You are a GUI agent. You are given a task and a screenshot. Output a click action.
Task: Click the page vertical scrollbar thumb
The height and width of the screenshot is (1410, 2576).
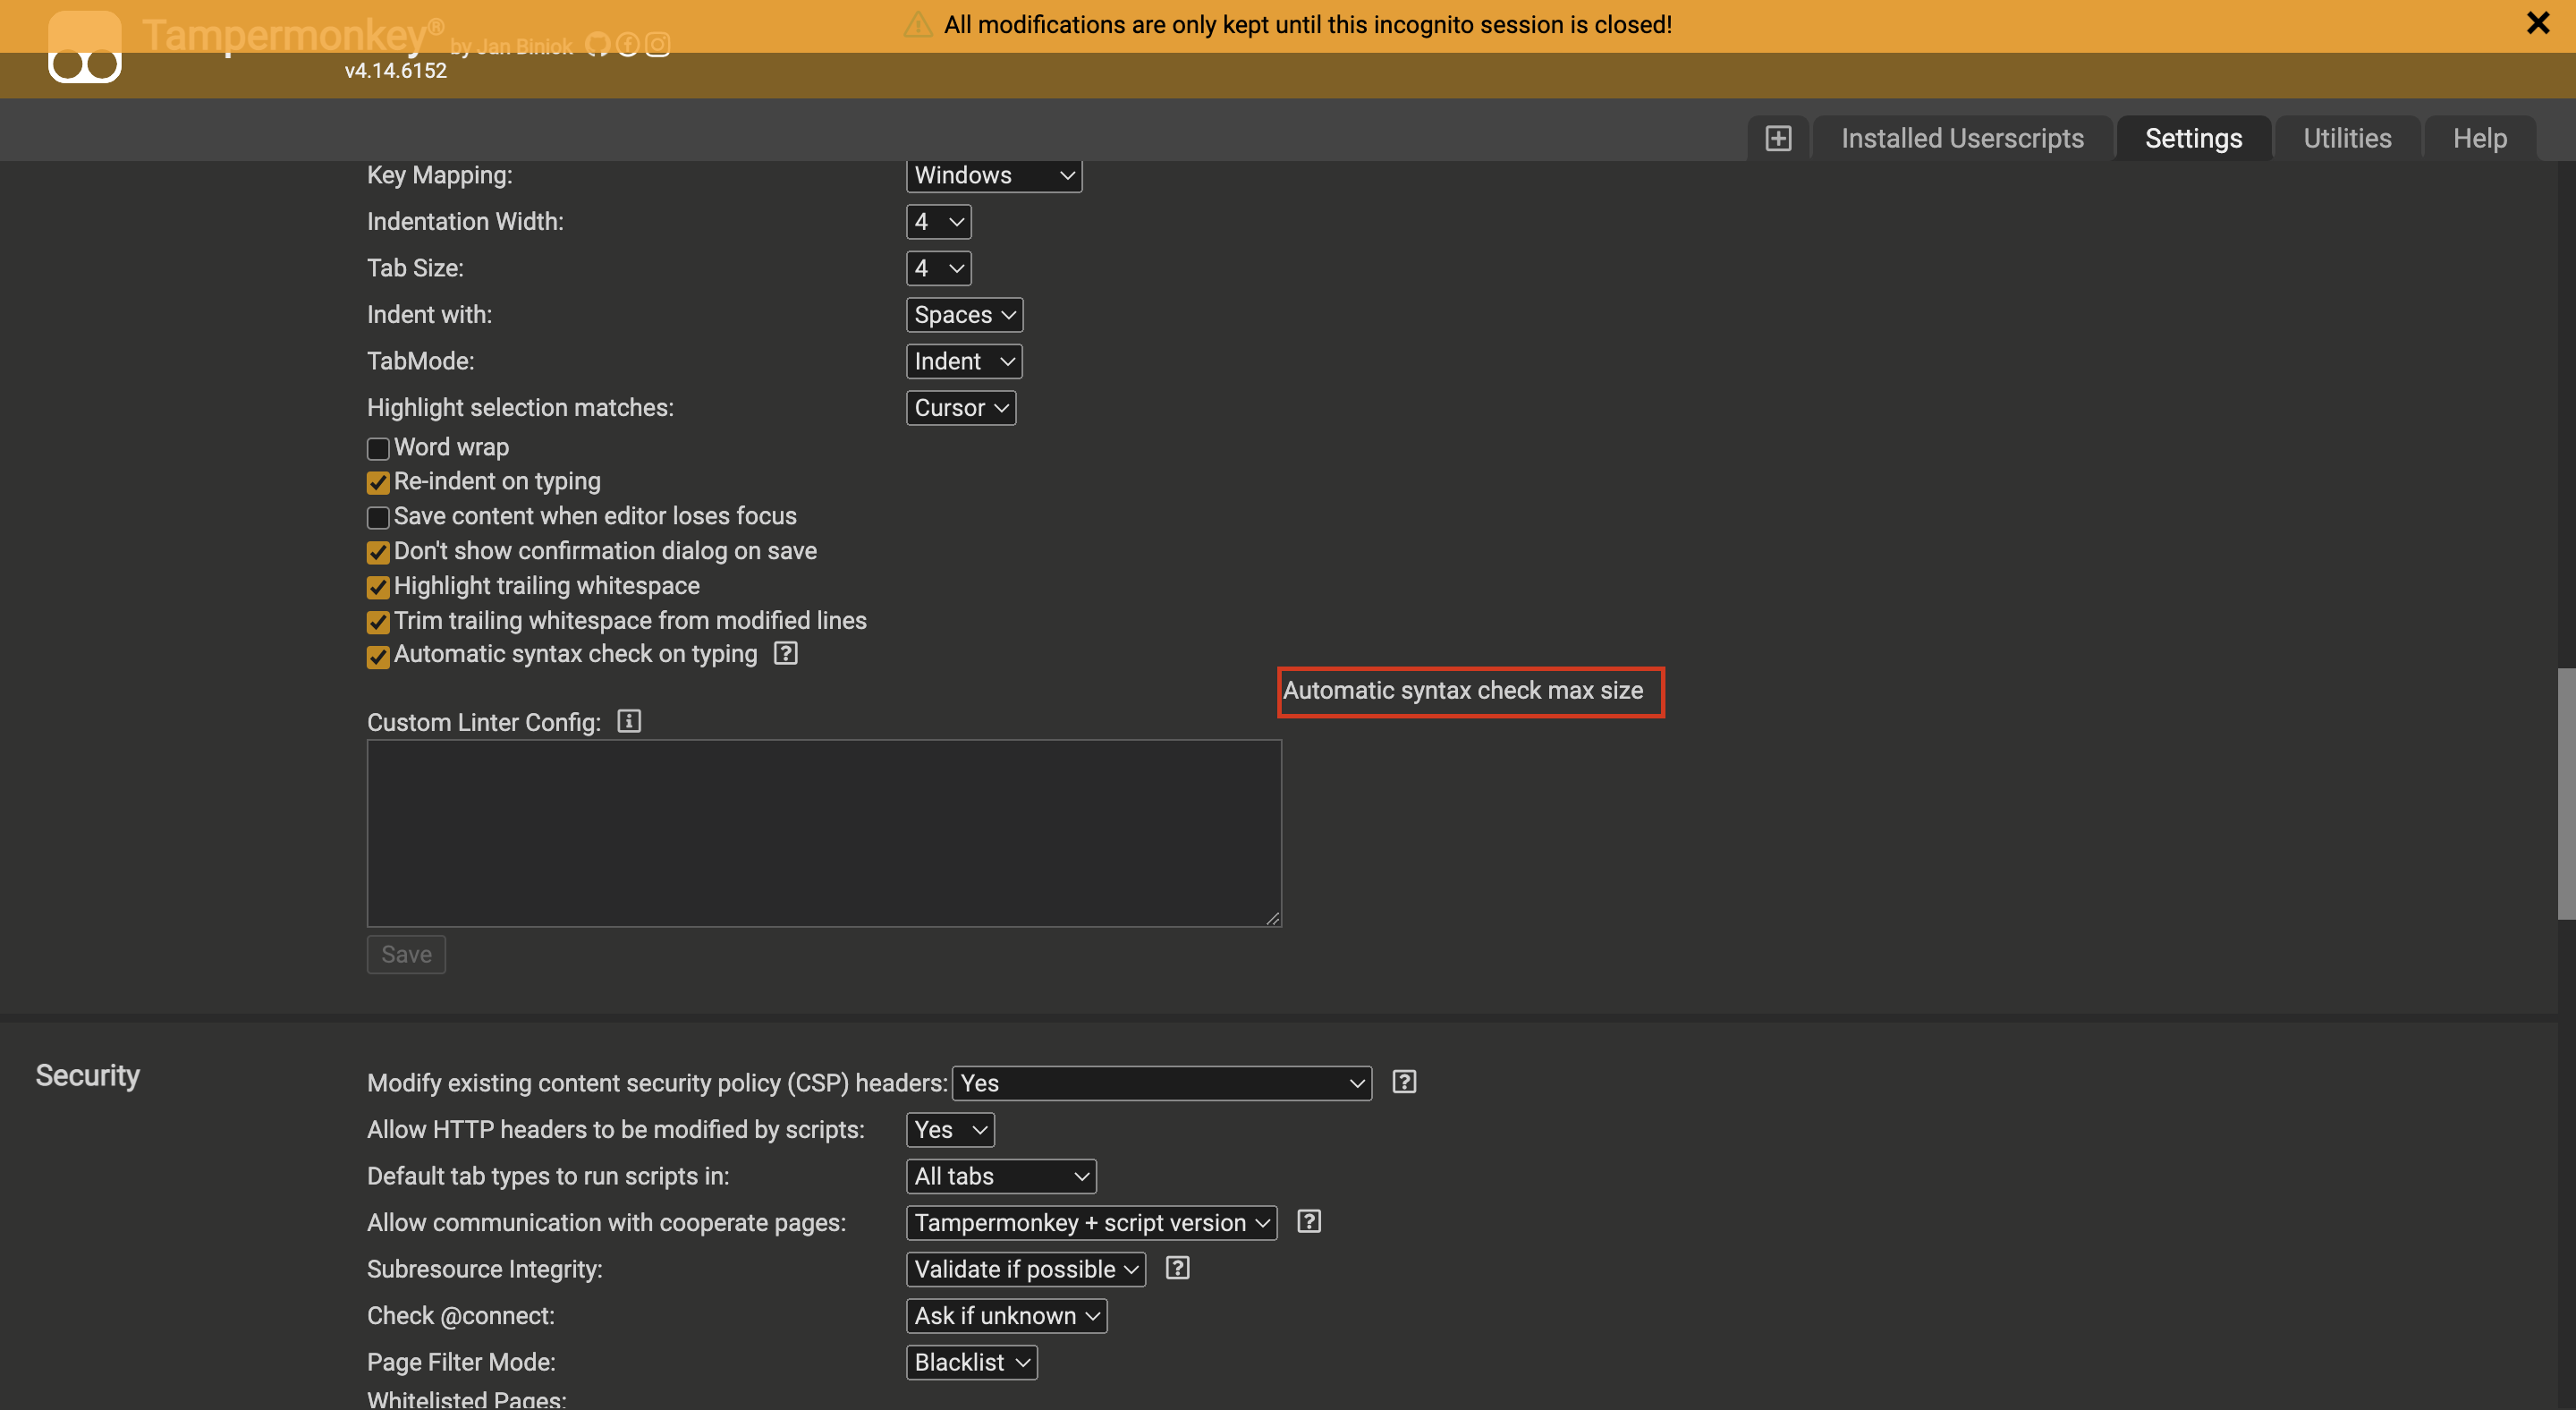tap(2566, 793)
